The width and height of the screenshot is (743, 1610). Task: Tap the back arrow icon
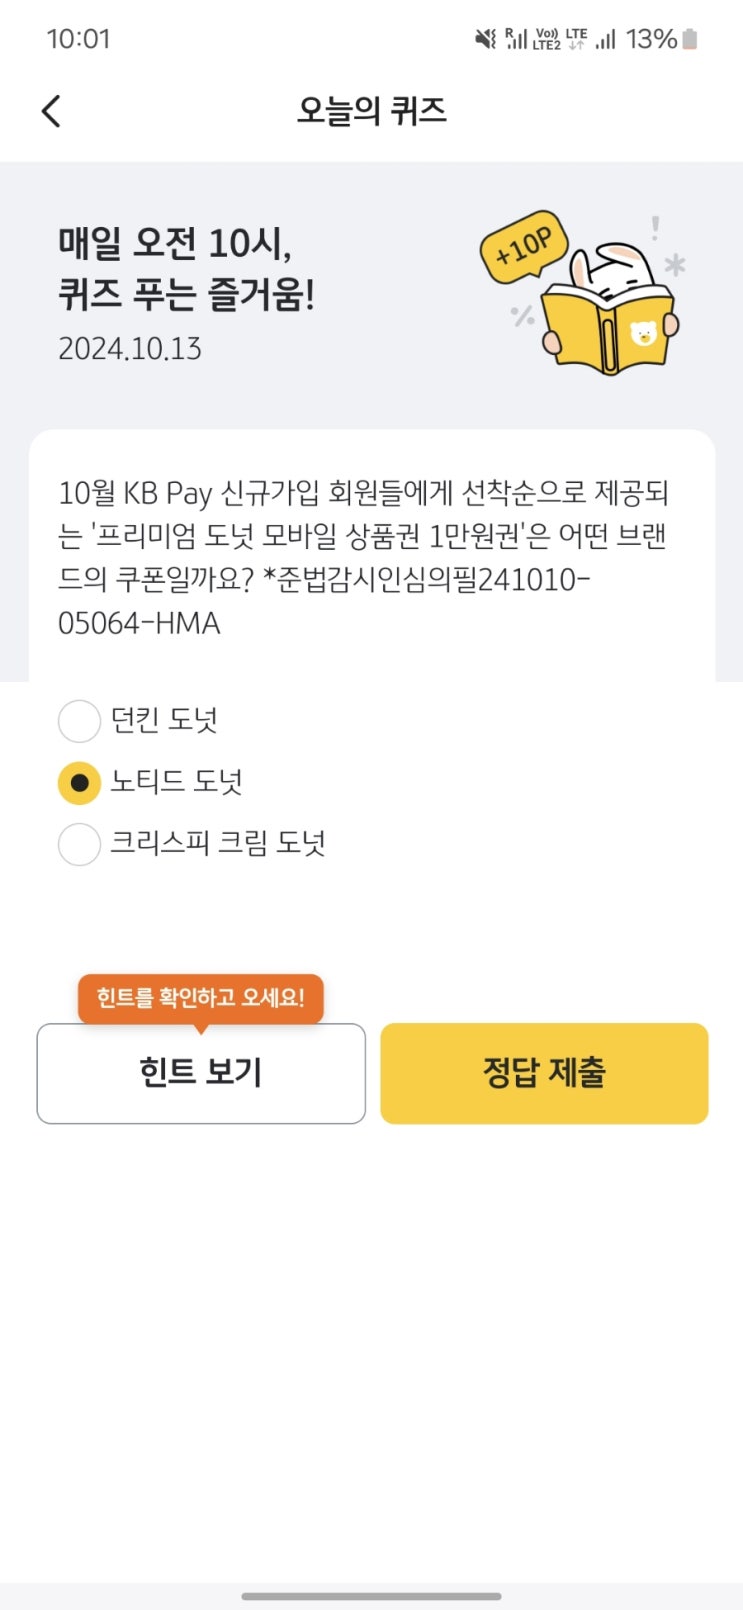52,111
